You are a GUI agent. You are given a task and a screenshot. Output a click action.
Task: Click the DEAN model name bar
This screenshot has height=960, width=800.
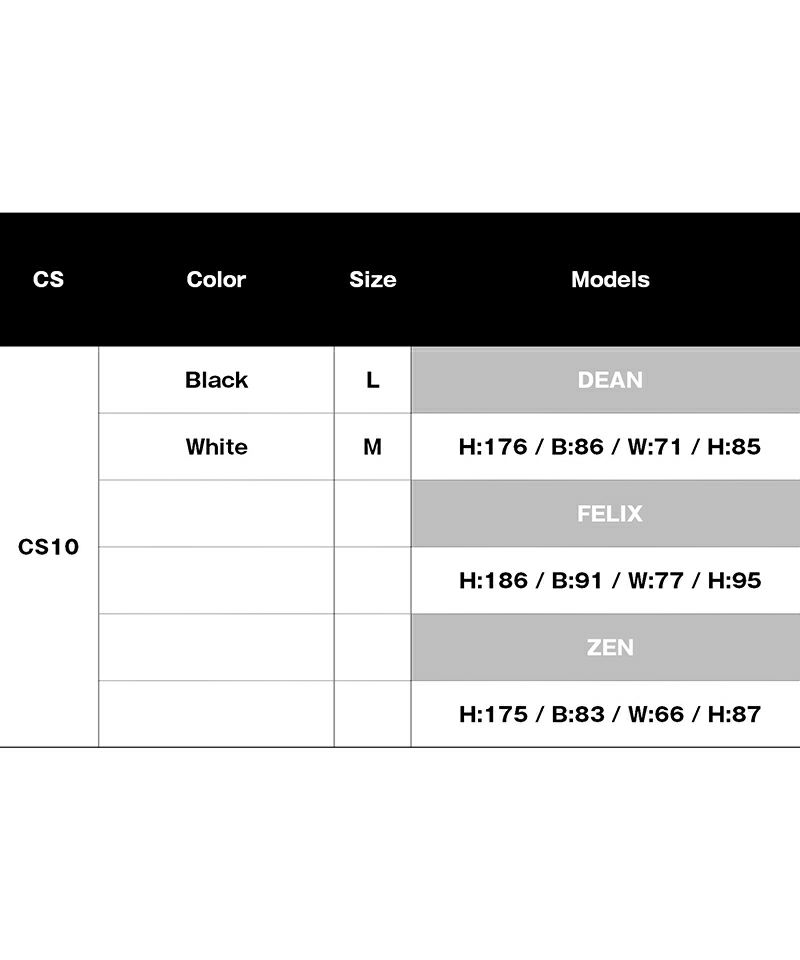click(610, 380)
